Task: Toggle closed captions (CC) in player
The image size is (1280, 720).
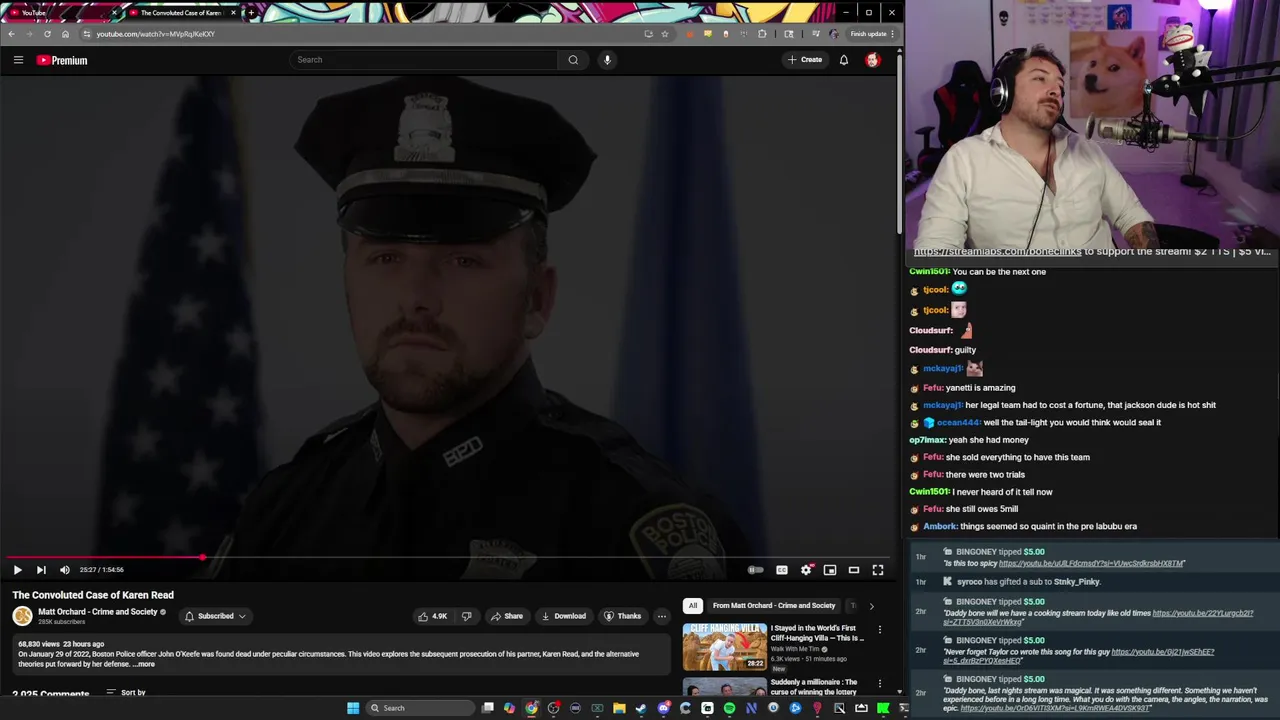Action: 782,570
